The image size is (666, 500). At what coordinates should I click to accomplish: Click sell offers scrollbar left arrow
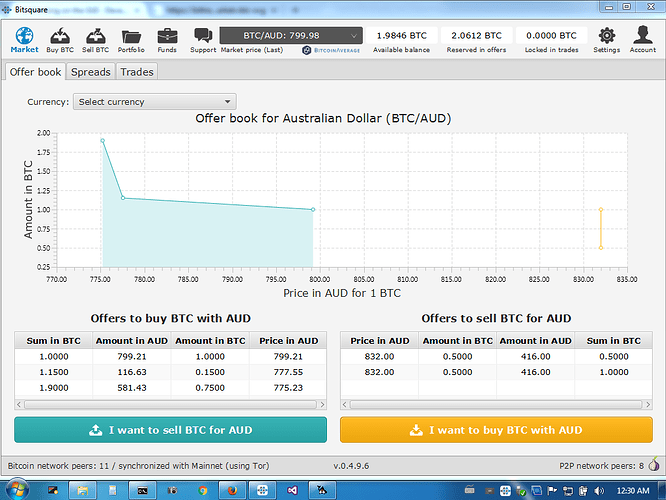pos(344,405)
